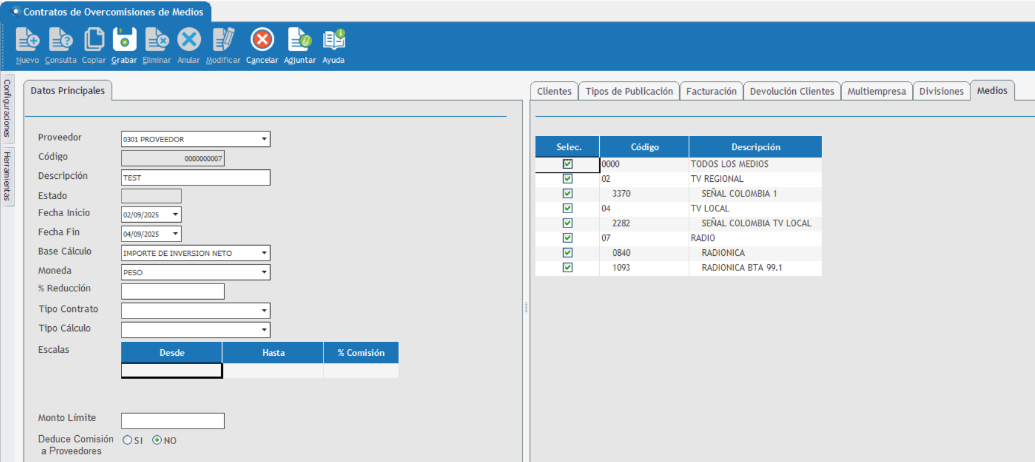This screenshot has height=462, width=1035.
Task: Open the Herramientas side panel
Action: click(x=7, y=175)
